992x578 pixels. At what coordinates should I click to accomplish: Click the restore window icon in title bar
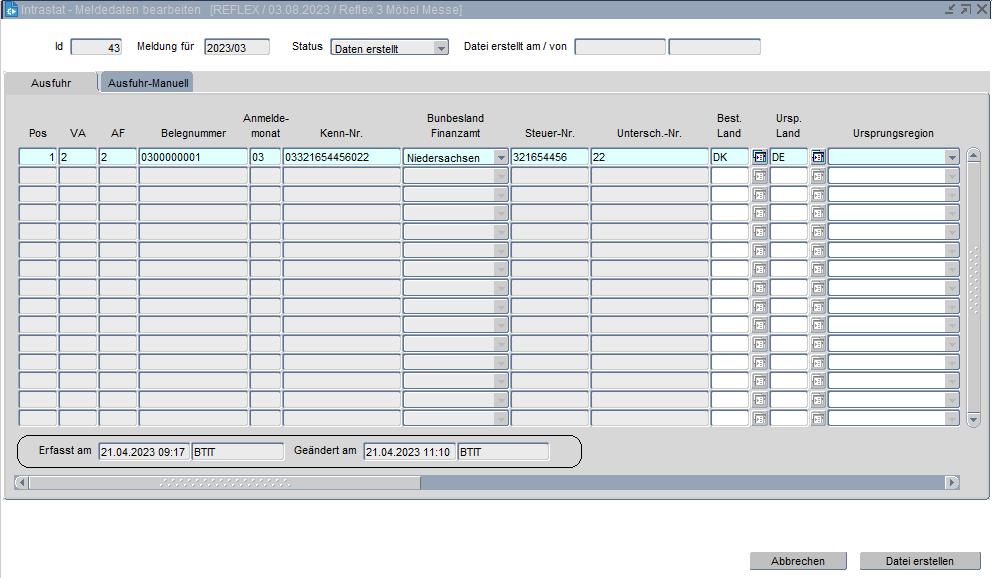click(x=965, y=9)
